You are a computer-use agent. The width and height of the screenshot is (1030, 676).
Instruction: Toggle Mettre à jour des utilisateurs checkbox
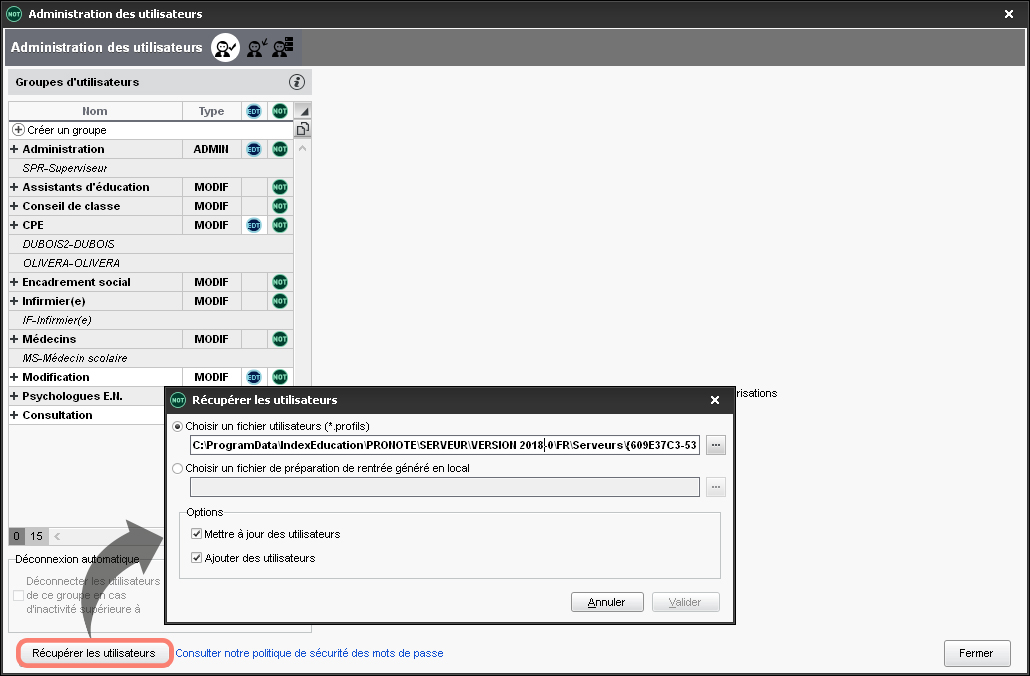196,534
